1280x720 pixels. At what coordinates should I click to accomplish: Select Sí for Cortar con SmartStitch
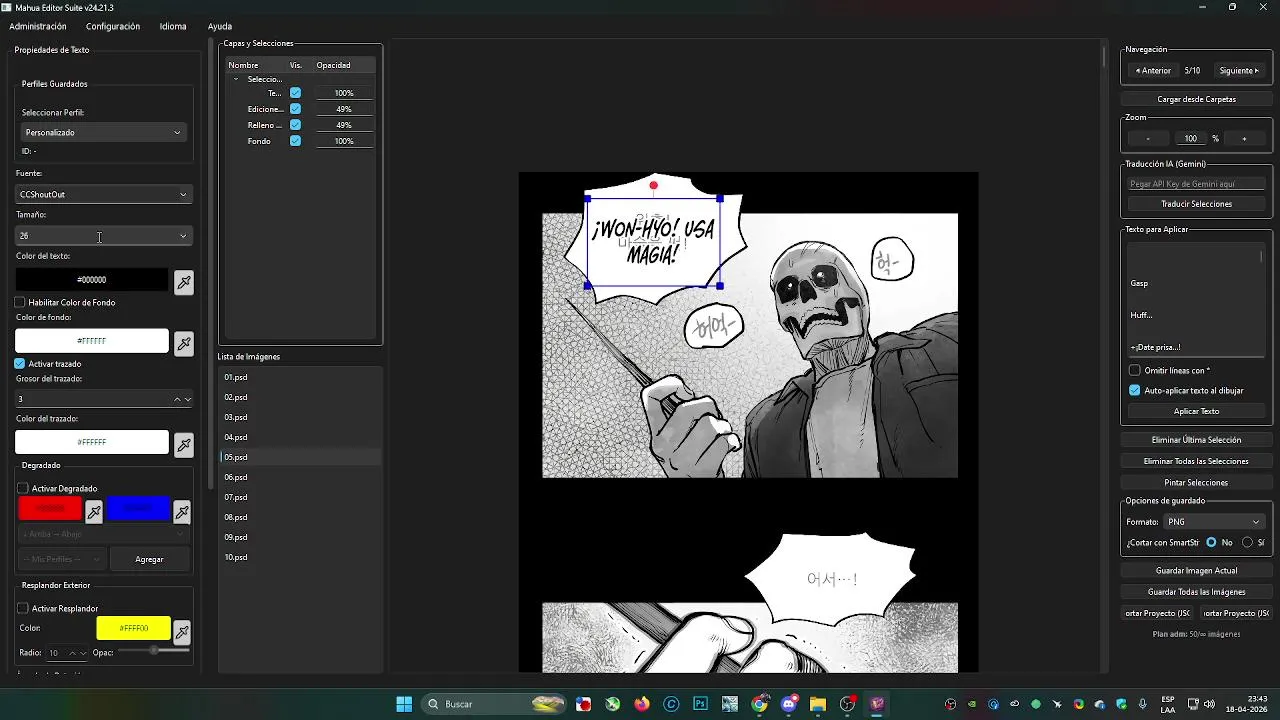[x=1247, y=542]
